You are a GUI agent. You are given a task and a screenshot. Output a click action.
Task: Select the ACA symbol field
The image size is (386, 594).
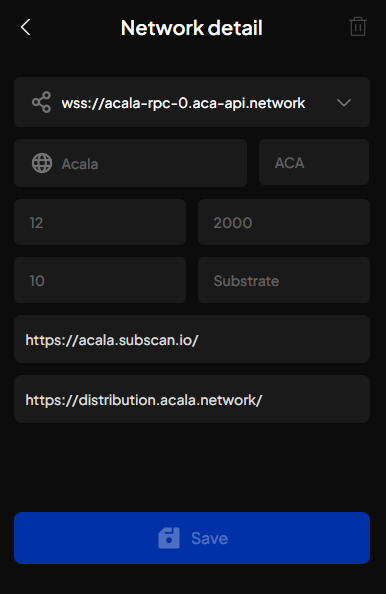point(314,162)
